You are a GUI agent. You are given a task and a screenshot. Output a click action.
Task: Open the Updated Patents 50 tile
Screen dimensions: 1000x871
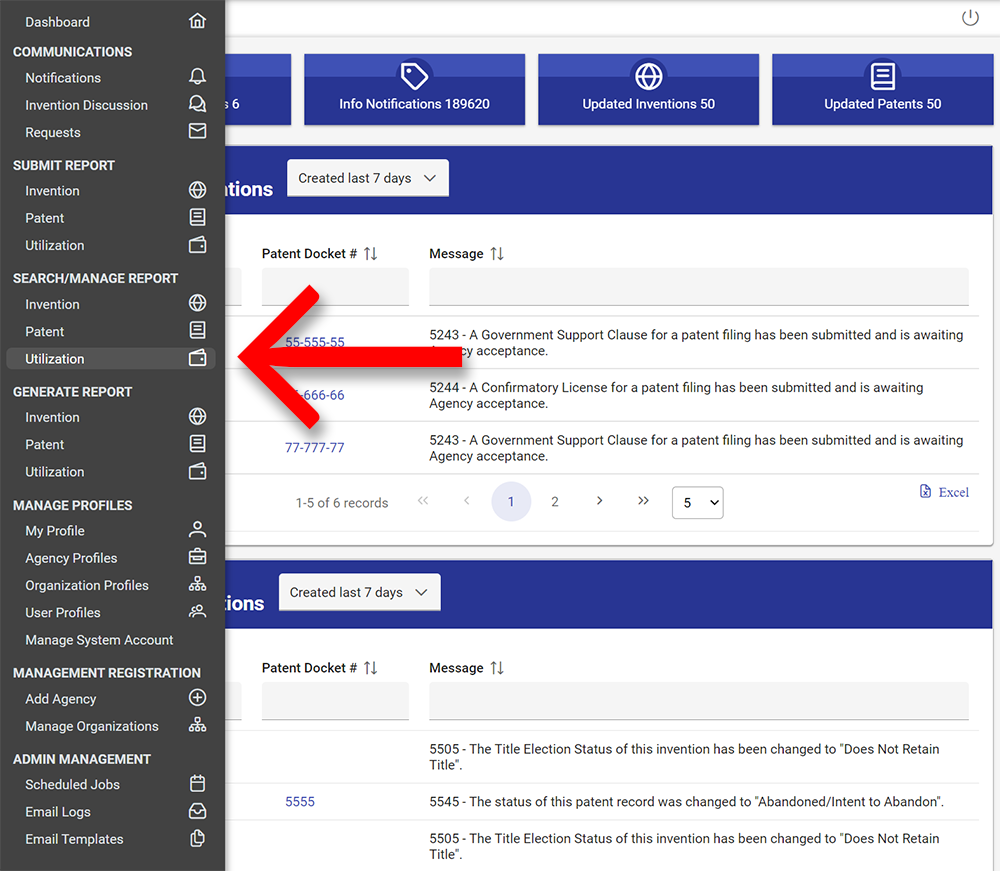click(882, 90)
